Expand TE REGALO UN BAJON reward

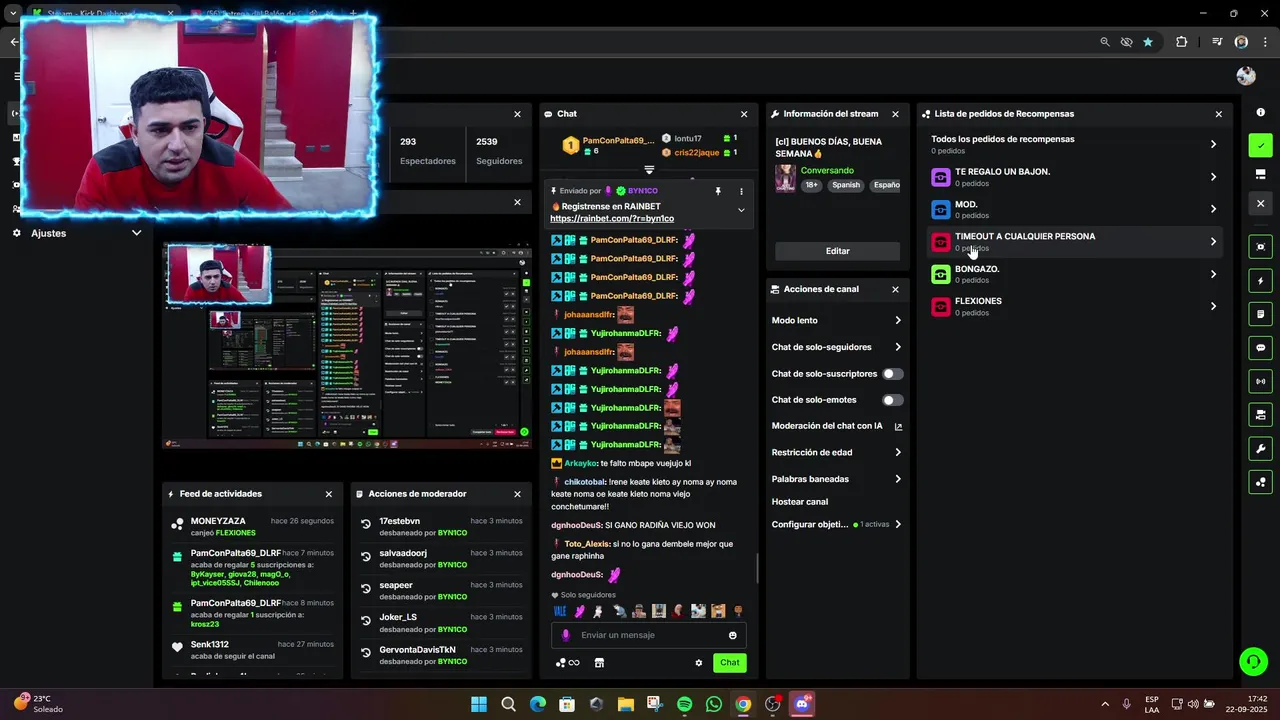(1074, 177)
